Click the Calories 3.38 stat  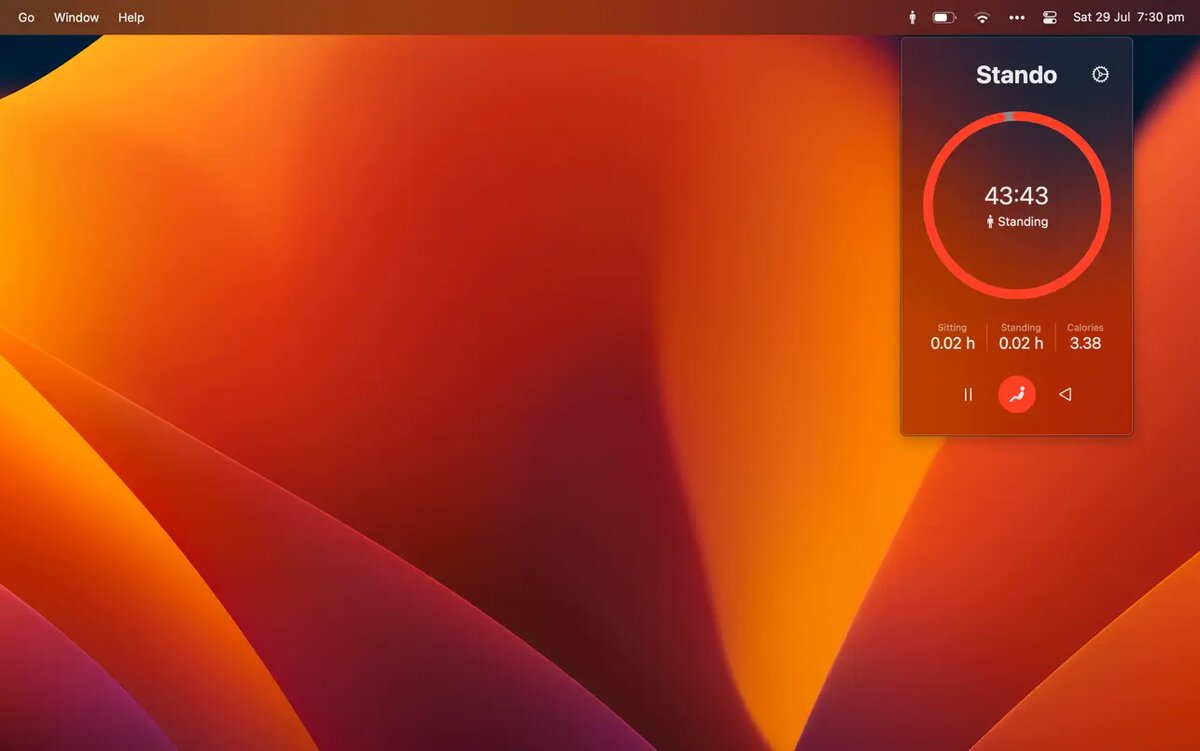[x=1085, y=337]
